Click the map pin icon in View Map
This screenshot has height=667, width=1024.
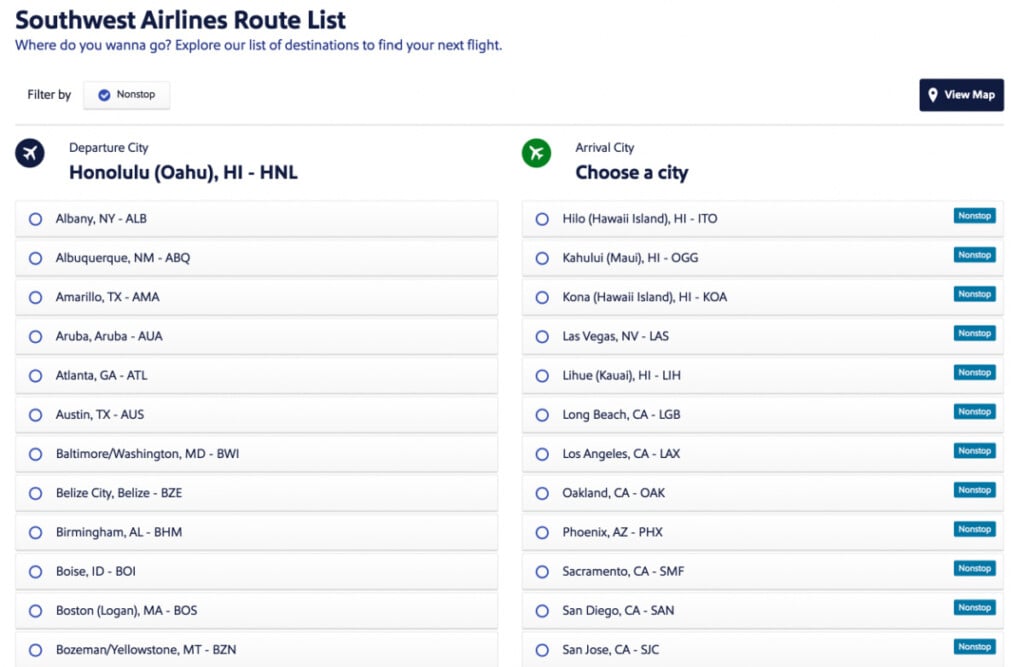[933, 95]
